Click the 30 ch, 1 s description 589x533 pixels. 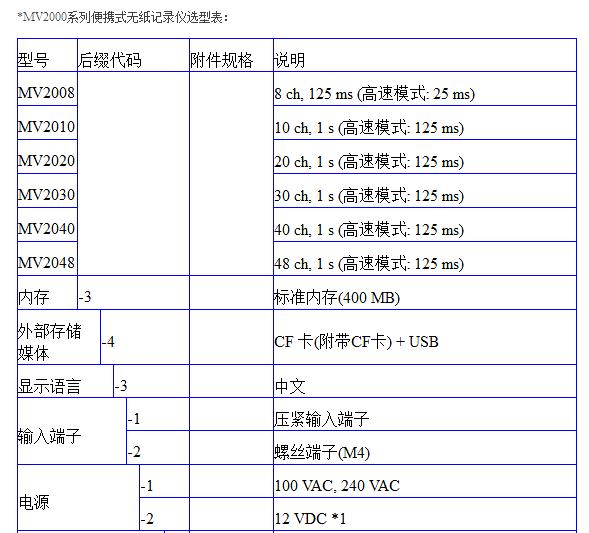(x=425, y=190)
